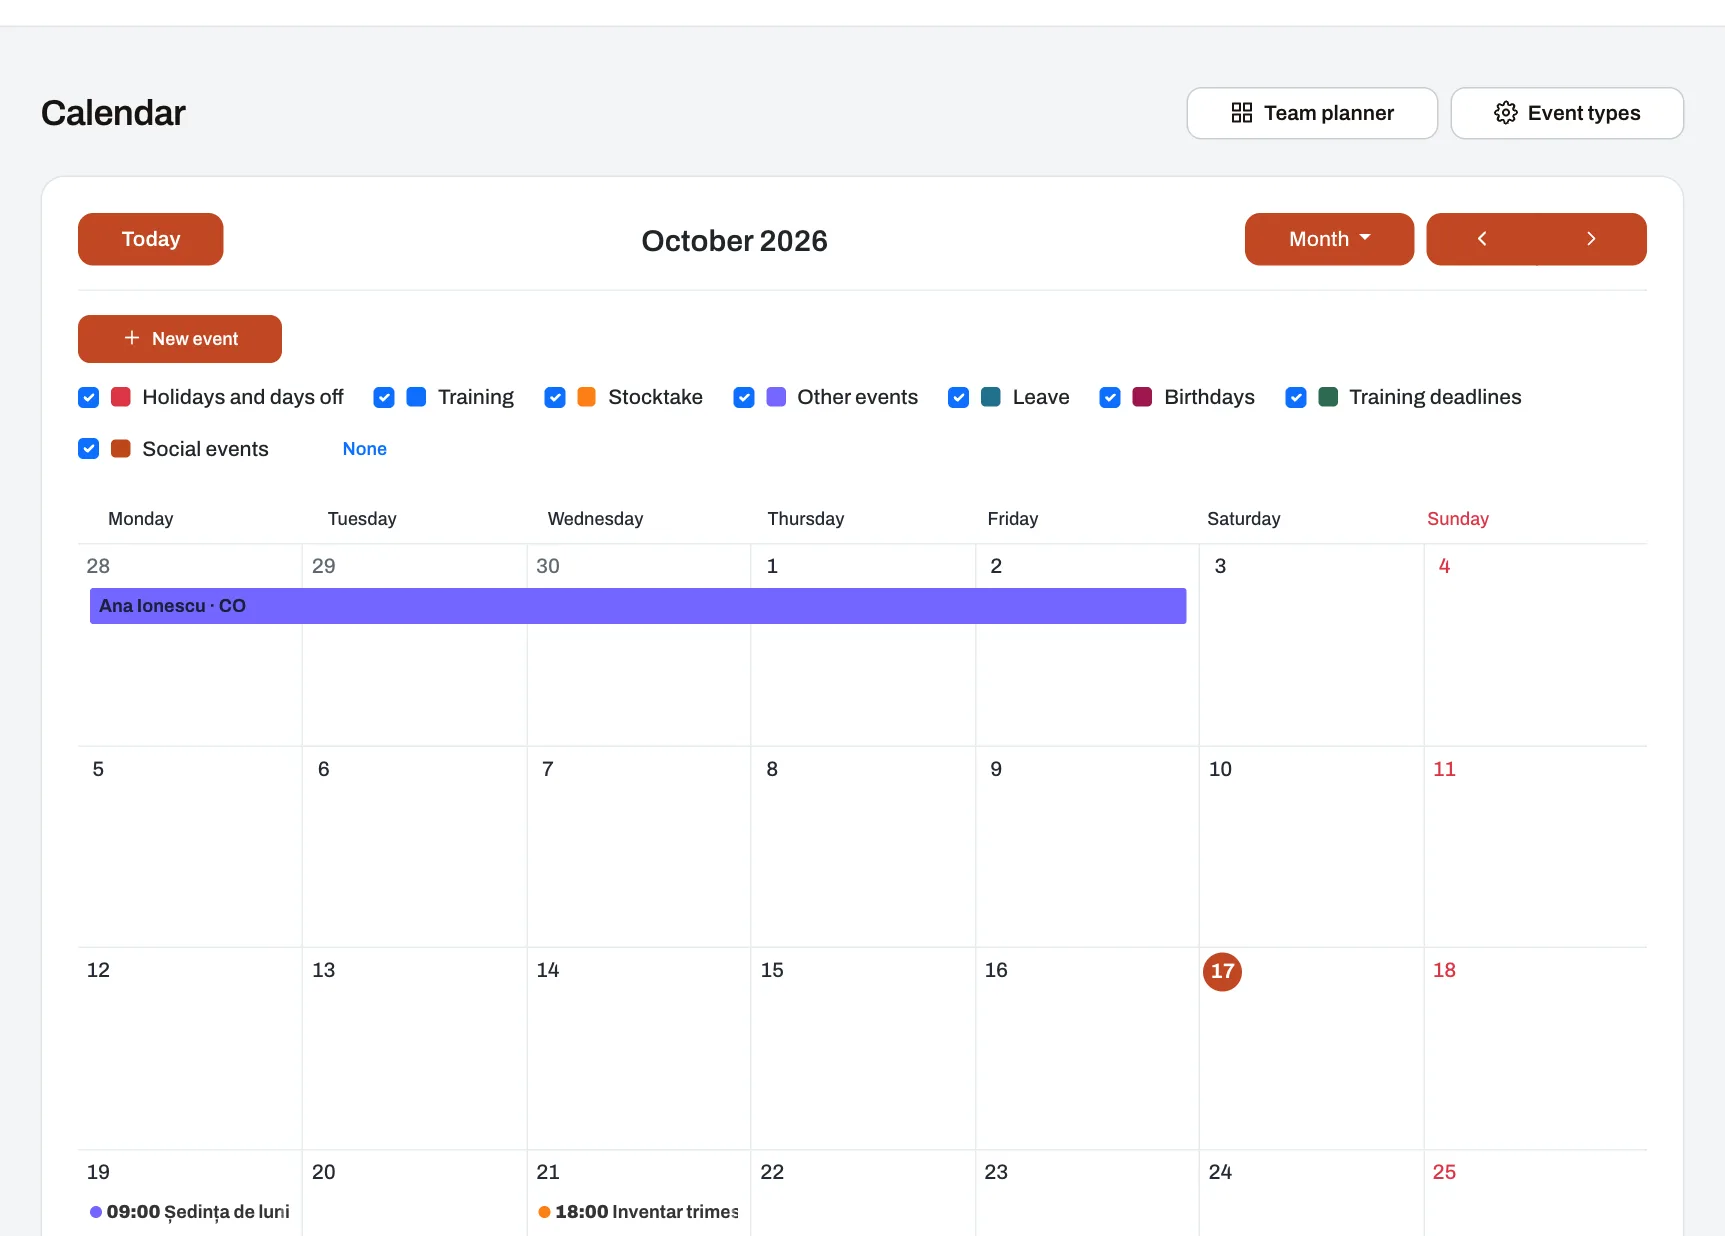The height and width of the screenshot is (1236, 1725).
Task: Open the Team planner view
Action: 1312,113
